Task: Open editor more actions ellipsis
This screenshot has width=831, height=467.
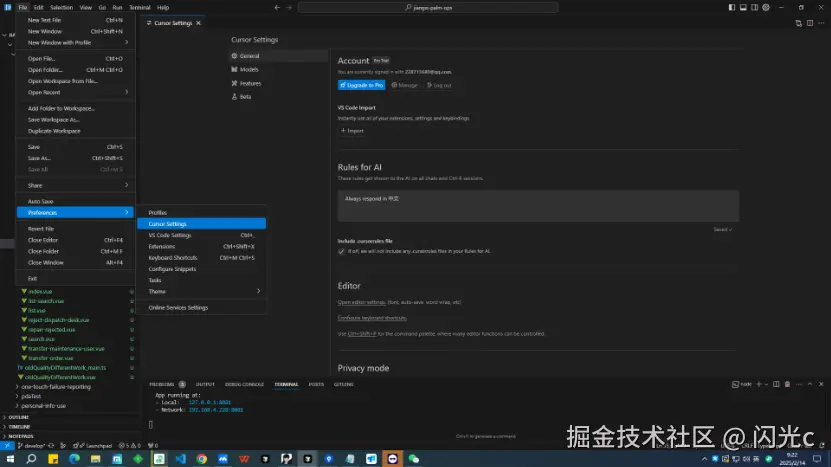Action: [x=821, y=23]
